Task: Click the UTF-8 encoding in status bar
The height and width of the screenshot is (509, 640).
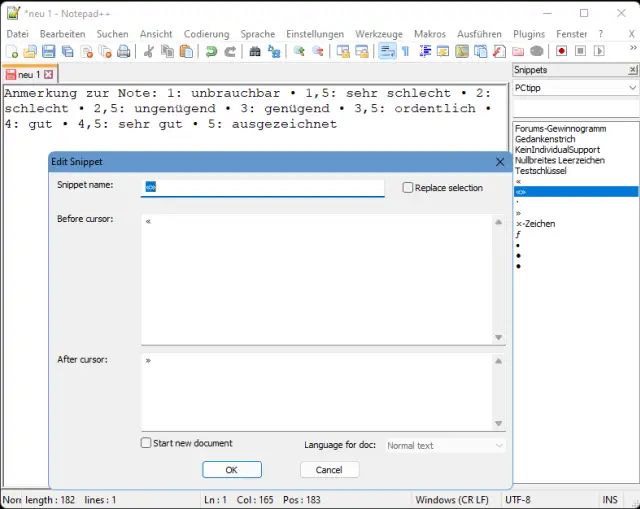Action: [518, 500]
